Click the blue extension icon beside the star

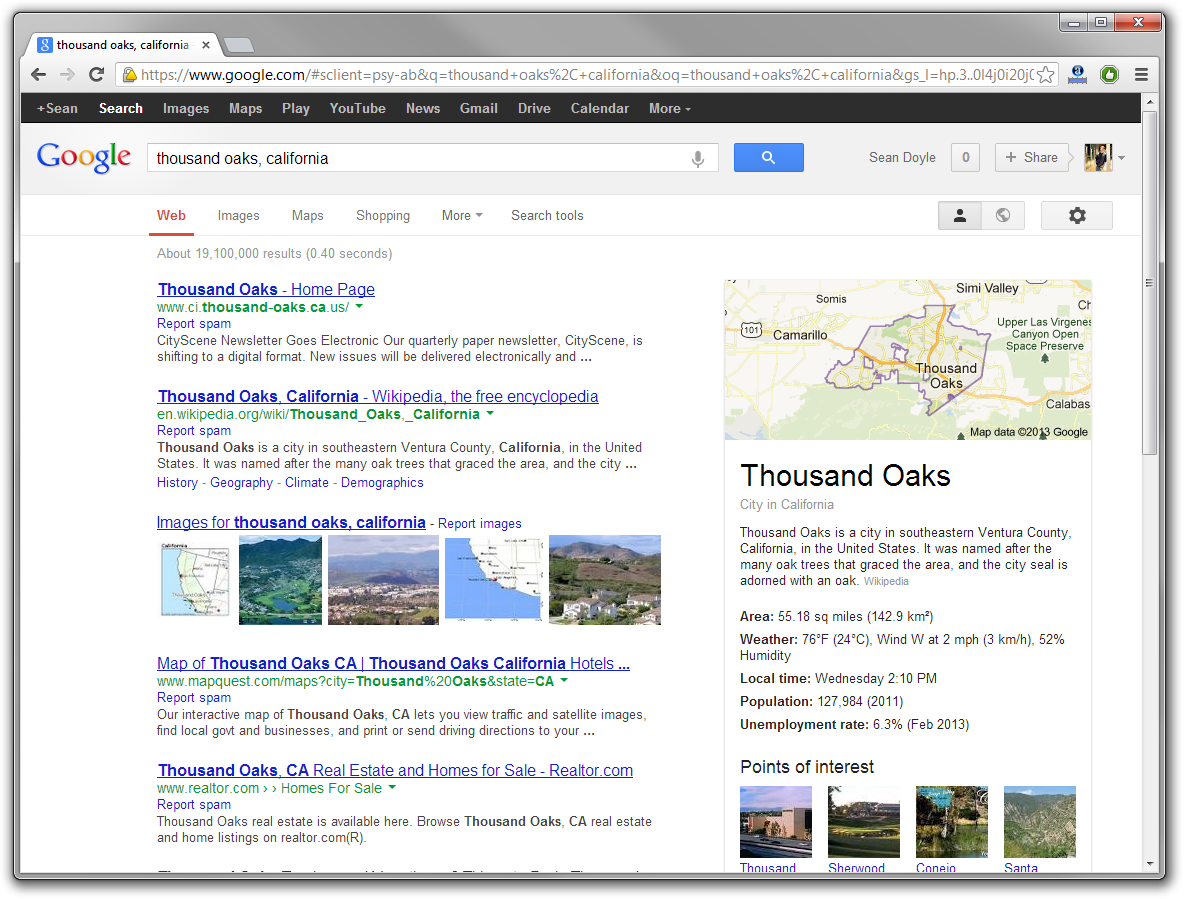pos(1078,74)
